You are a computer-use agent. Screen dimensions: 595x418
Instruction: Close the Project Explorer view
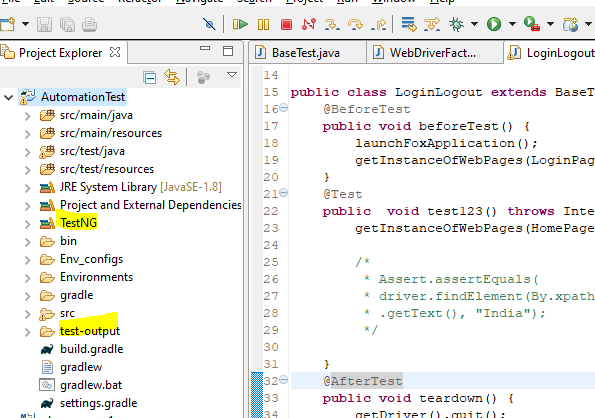coord(115,52)
